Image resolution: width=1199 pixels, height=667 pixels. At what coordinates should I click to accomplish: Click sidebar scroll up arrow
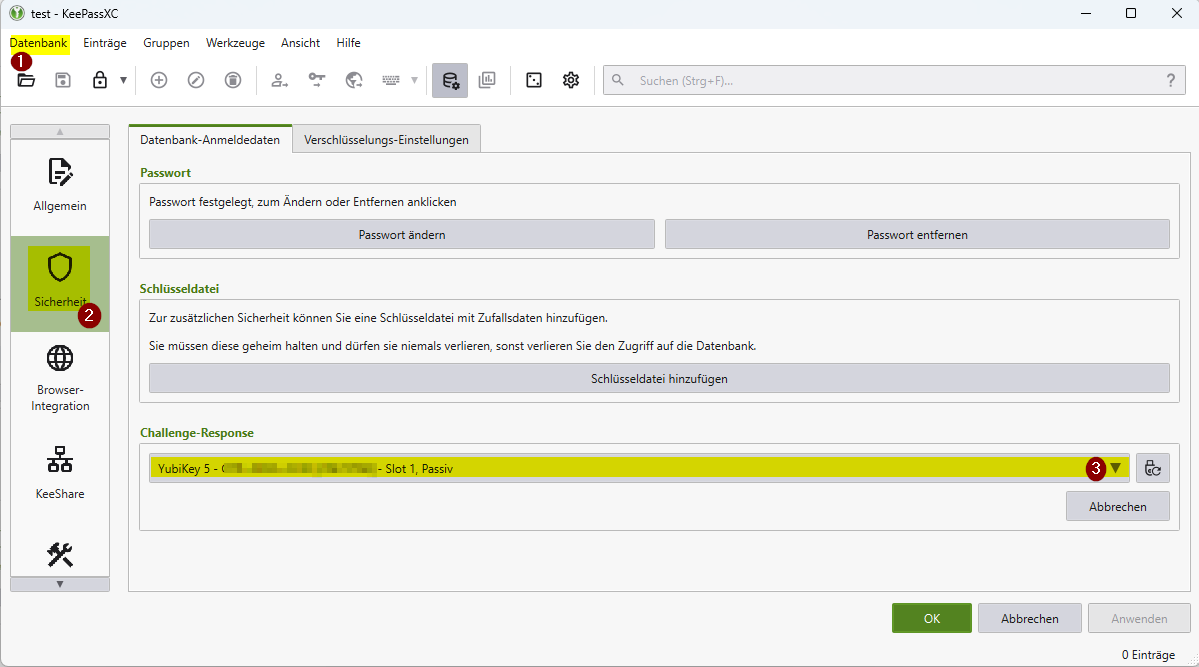click(x=60, y=132)
